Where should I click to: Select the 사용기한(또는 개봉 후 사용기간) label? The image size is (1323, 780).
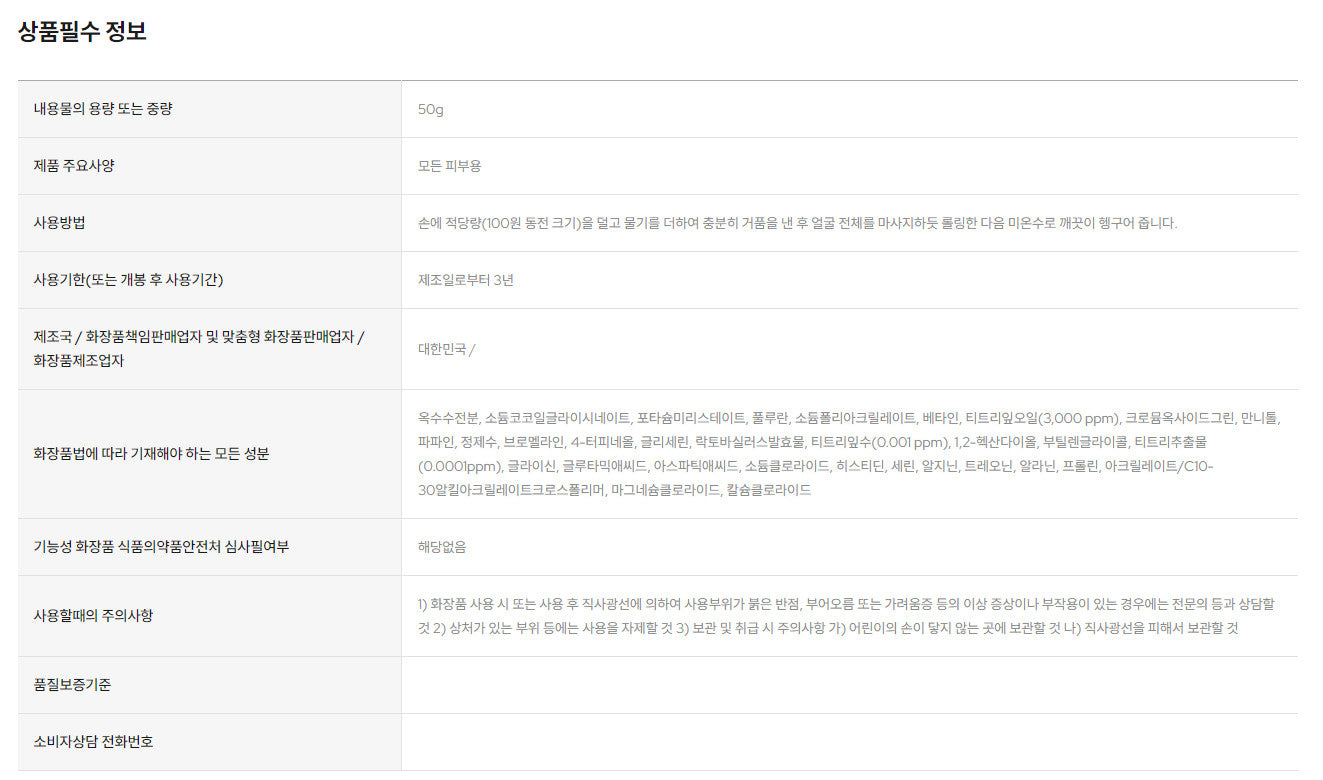click(x=128, y=280)
